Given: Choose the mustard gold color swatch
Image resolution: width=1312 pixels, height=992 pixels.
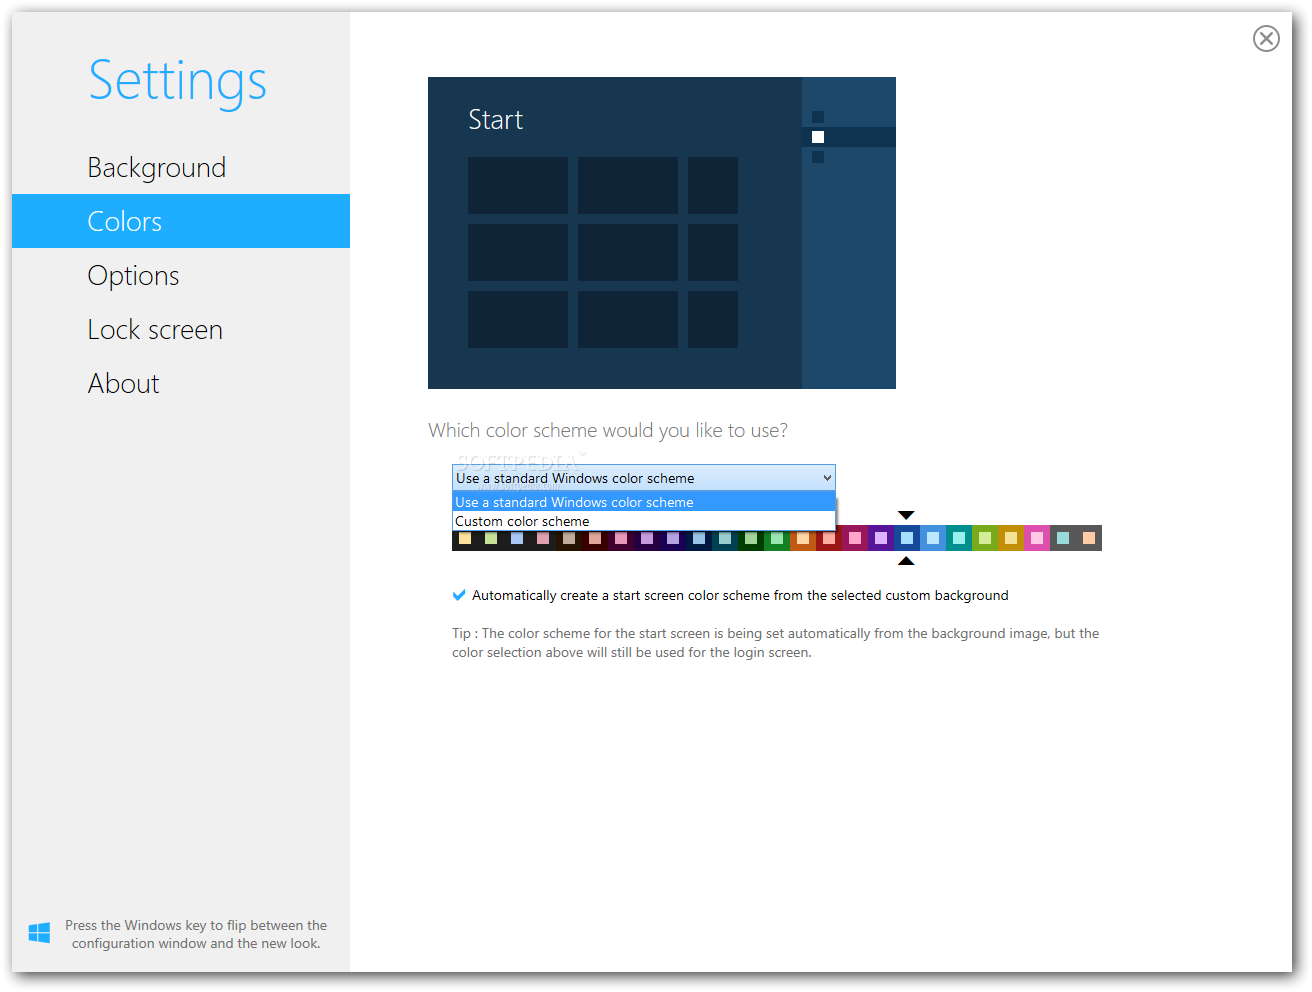Looking at the screenshot, I should point(1011,538).
